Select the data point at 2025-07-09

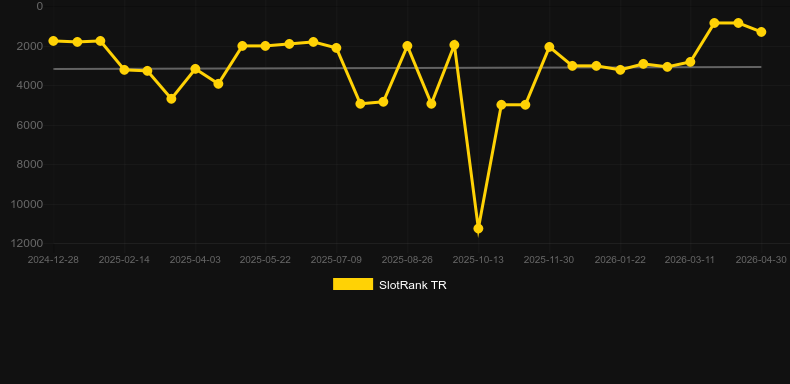337,48
